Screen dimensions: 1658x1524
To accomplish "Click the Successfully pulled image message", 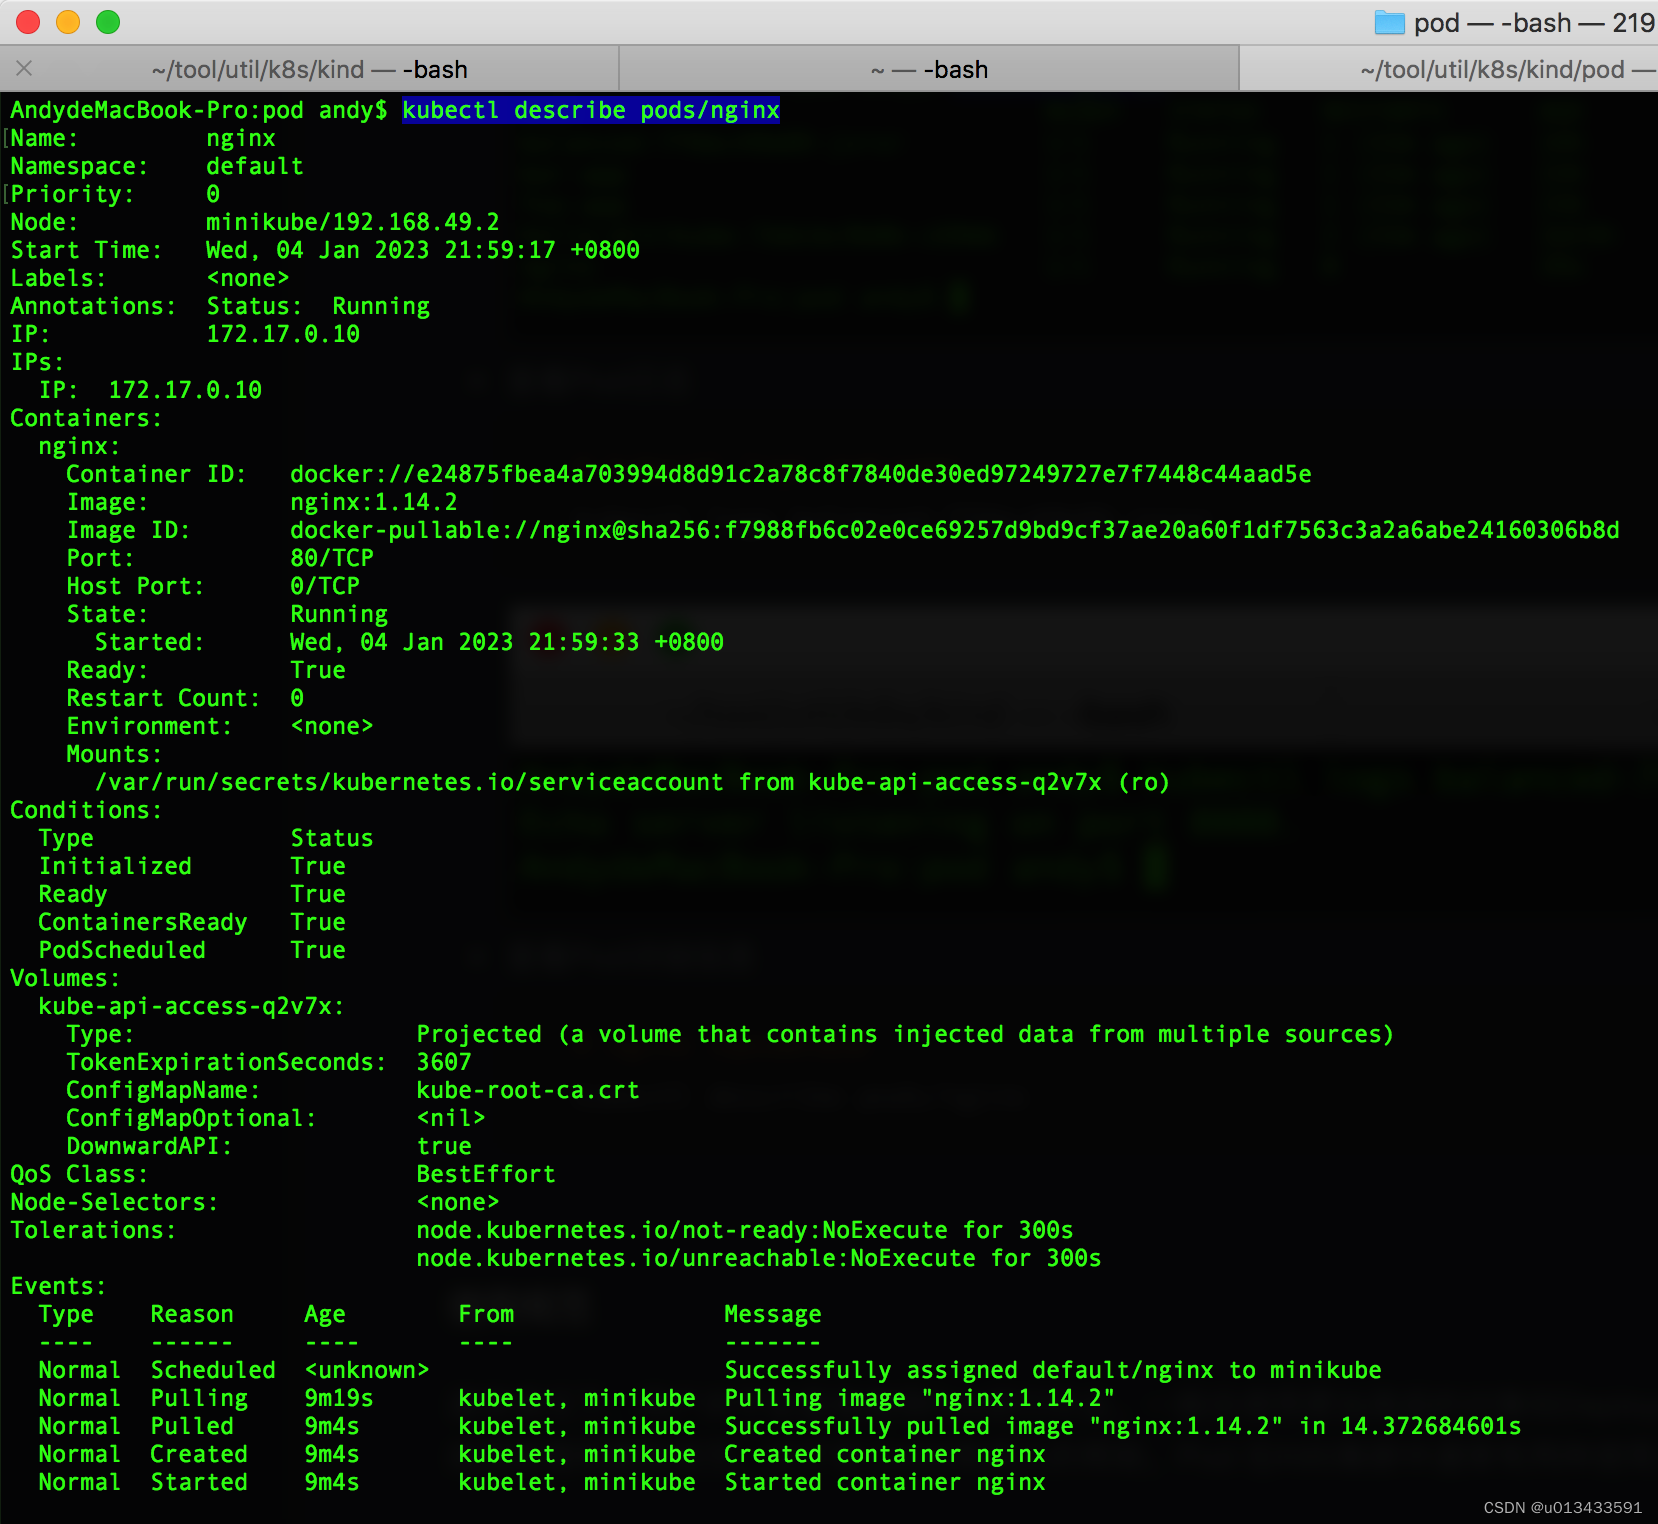I will tap(1123, 1426).
